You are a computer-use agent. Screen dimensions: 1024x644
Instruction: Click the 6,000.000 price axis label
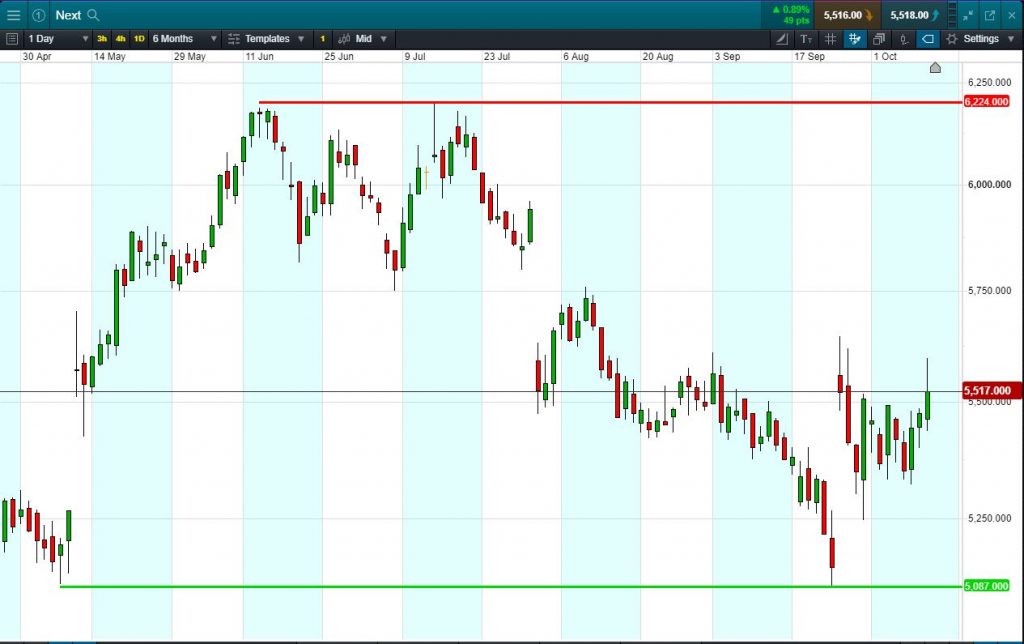coord(989,185)
